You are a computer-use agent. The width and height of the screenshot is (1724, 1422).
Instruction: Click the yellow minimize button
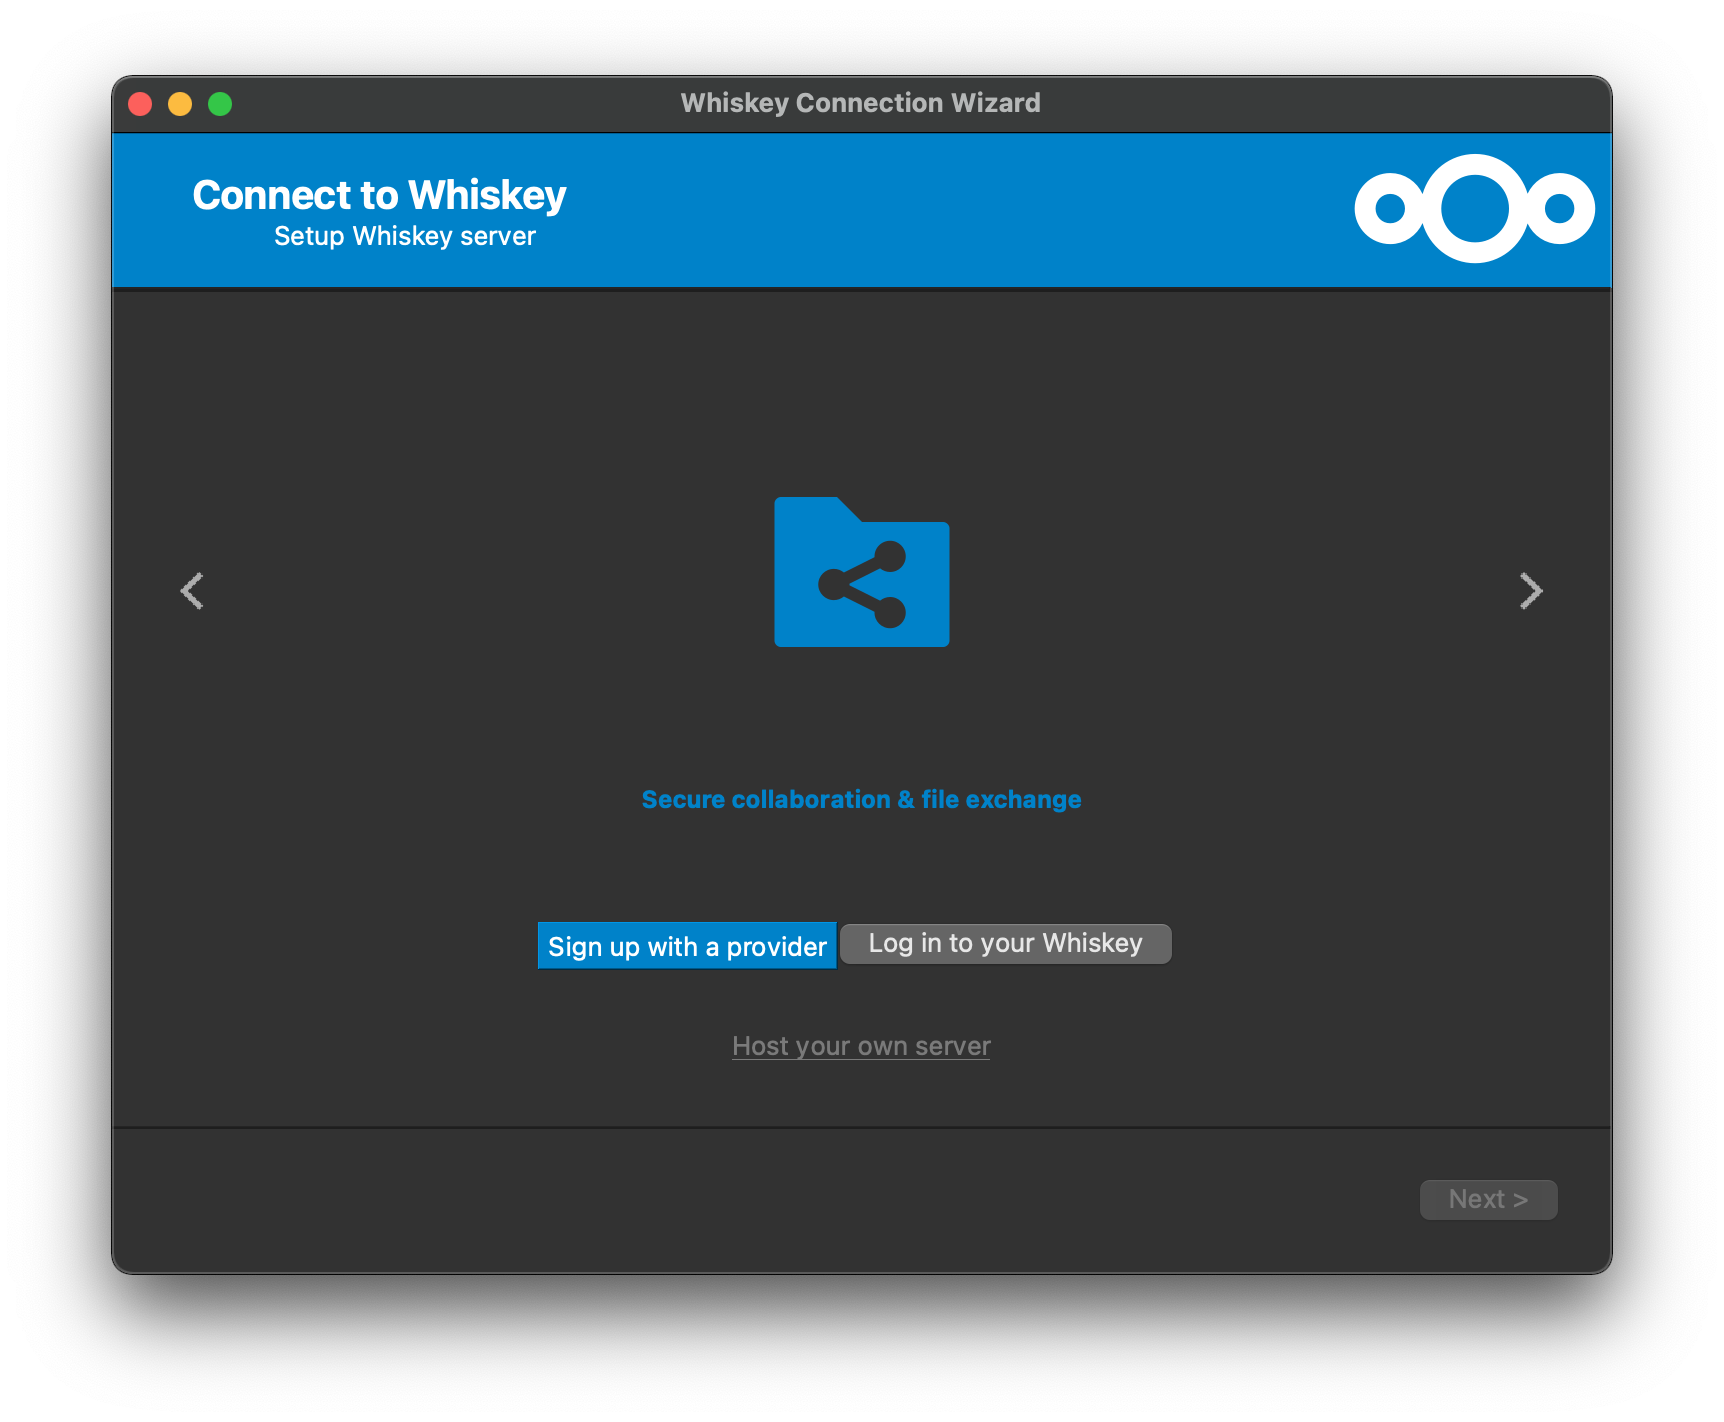[180, 103]
